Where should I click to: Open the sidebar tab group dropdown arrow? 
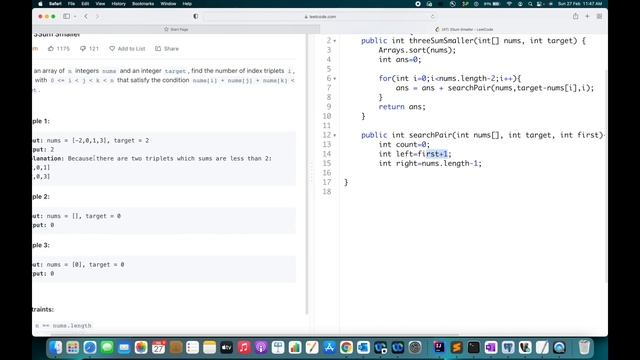click(75, 16)
